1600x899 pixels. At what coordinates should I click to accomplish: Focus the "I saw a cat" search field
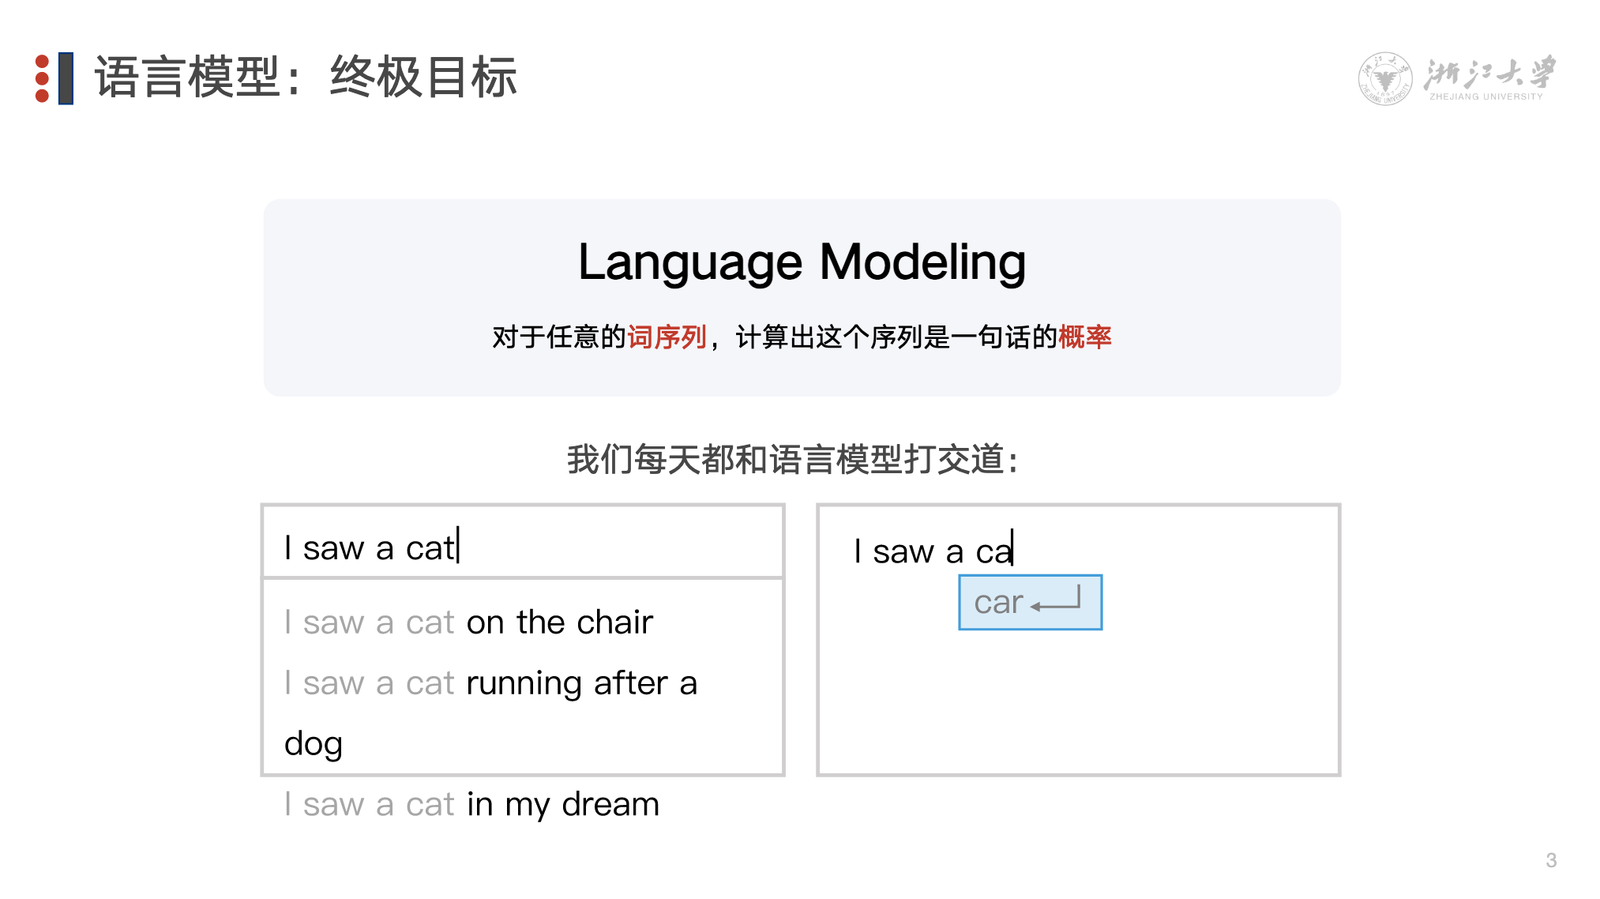(x=522, y=547)
